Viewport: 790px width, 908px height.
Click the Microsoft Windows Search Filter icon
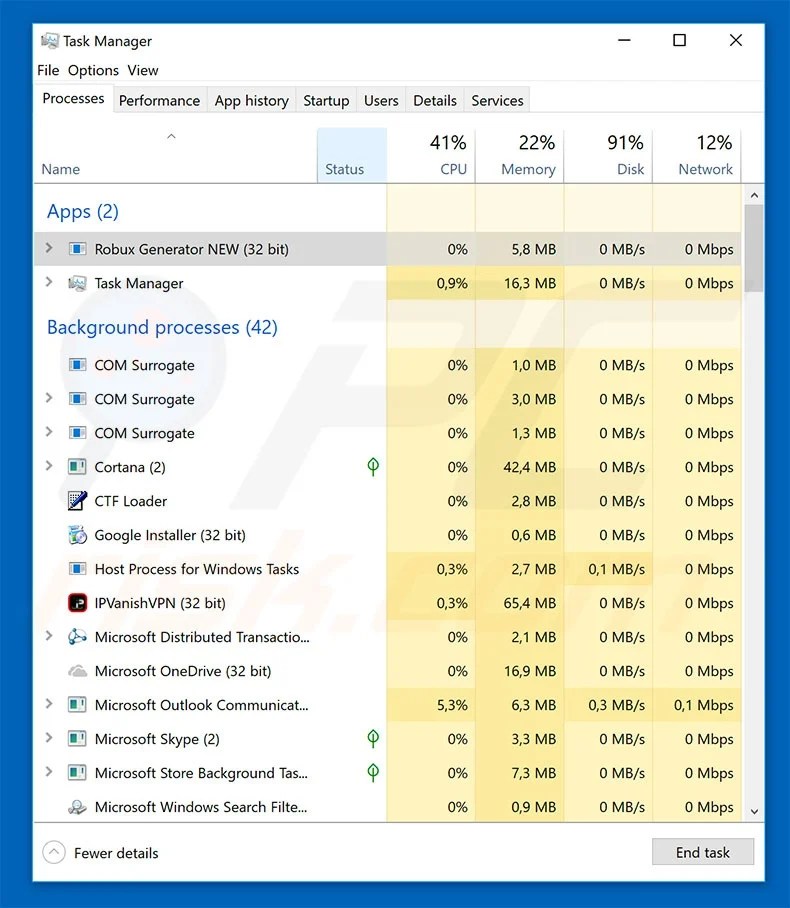tap(77, 807)
